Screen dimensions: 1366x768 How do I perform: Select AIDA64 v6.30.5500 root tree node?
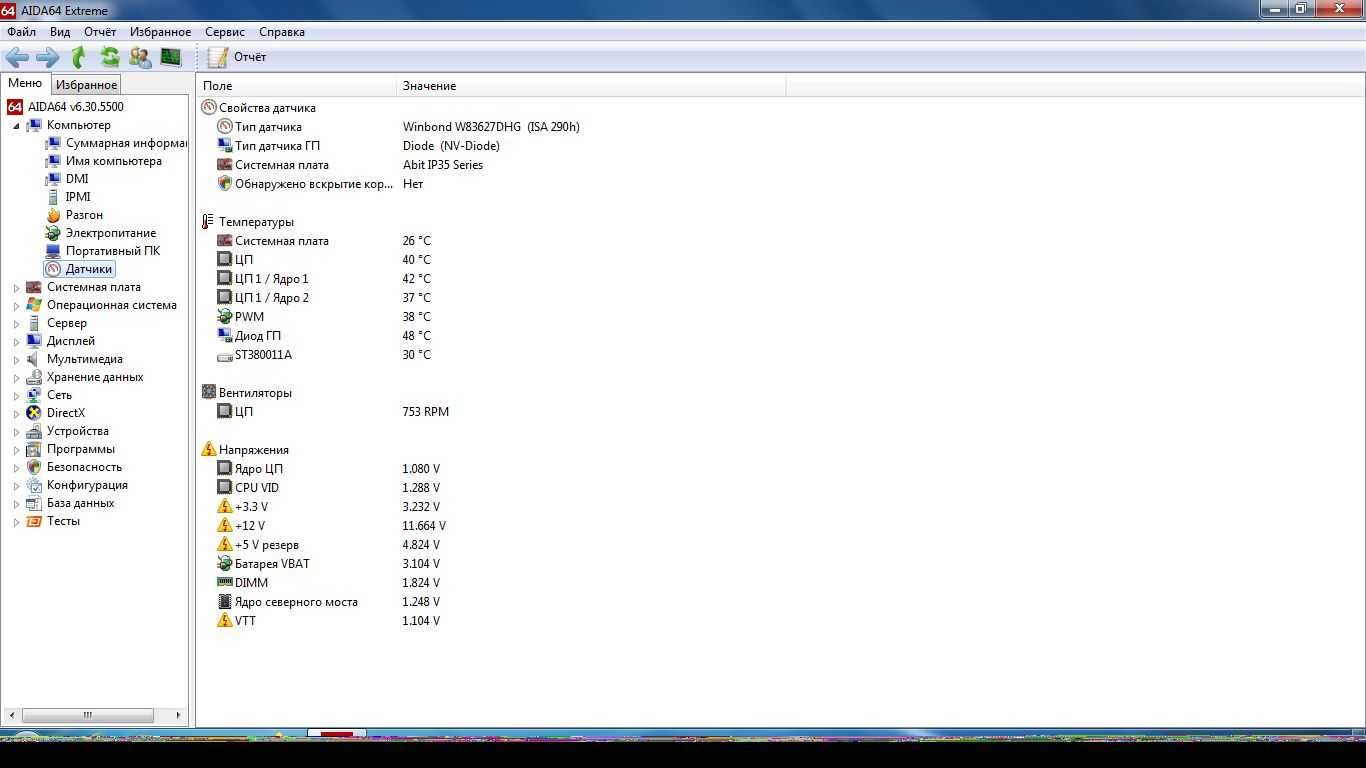click(66, 107)
